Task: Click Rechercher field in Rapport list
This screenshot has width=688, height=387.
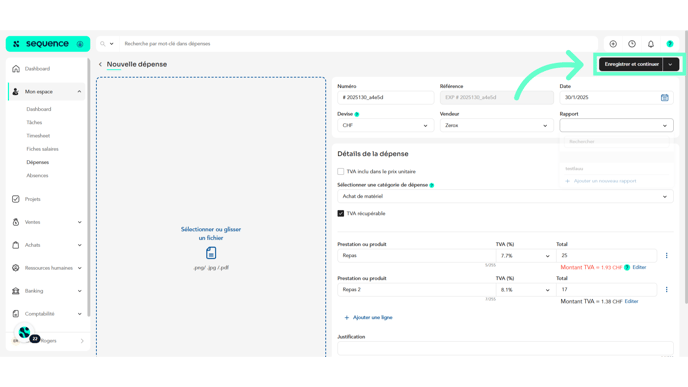Action: coord(616,142)
